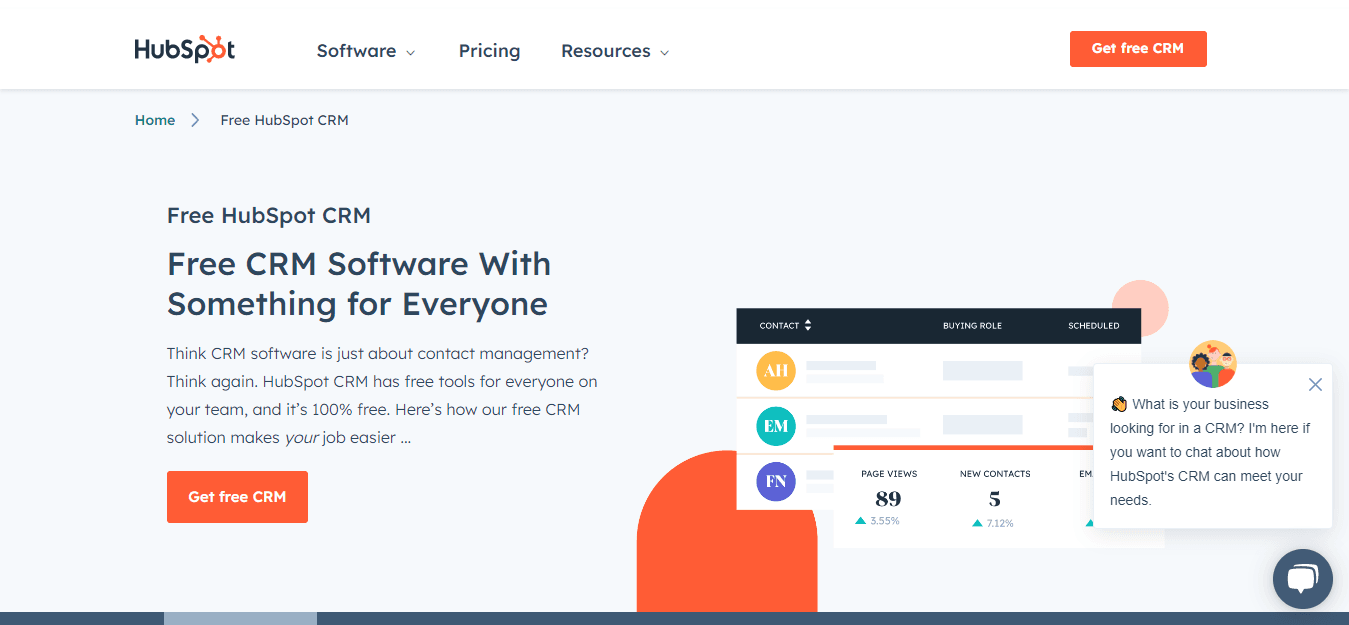Go to Home breadcrumb link
The image size is (1349, 625).
pyautogui.click(x=155, y=120)
